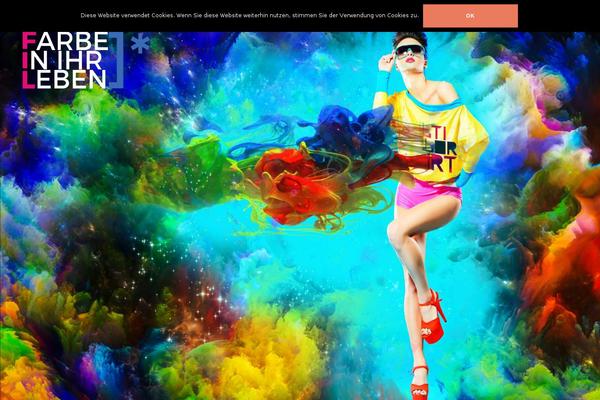Open the Farbe In Ihr Leben logo
The width and height of the screenshot is (600, 400).
73,60
